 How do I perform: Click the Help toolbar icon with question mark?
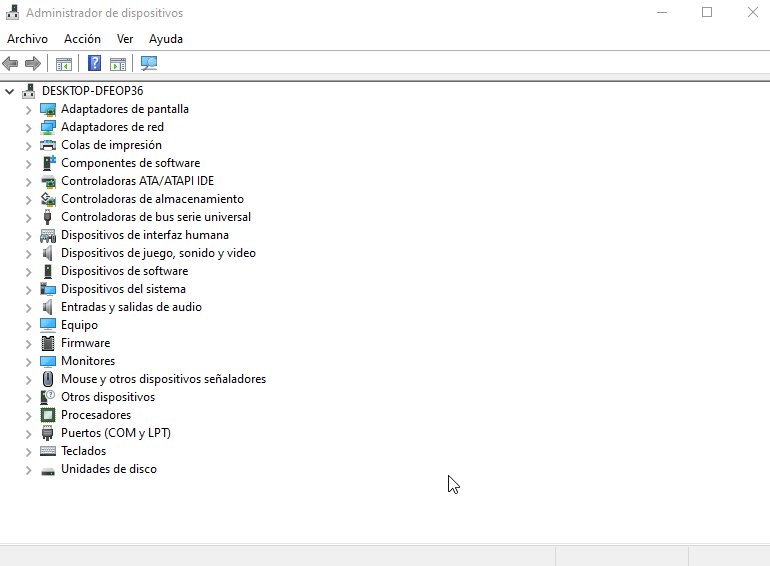coord(94,64)
